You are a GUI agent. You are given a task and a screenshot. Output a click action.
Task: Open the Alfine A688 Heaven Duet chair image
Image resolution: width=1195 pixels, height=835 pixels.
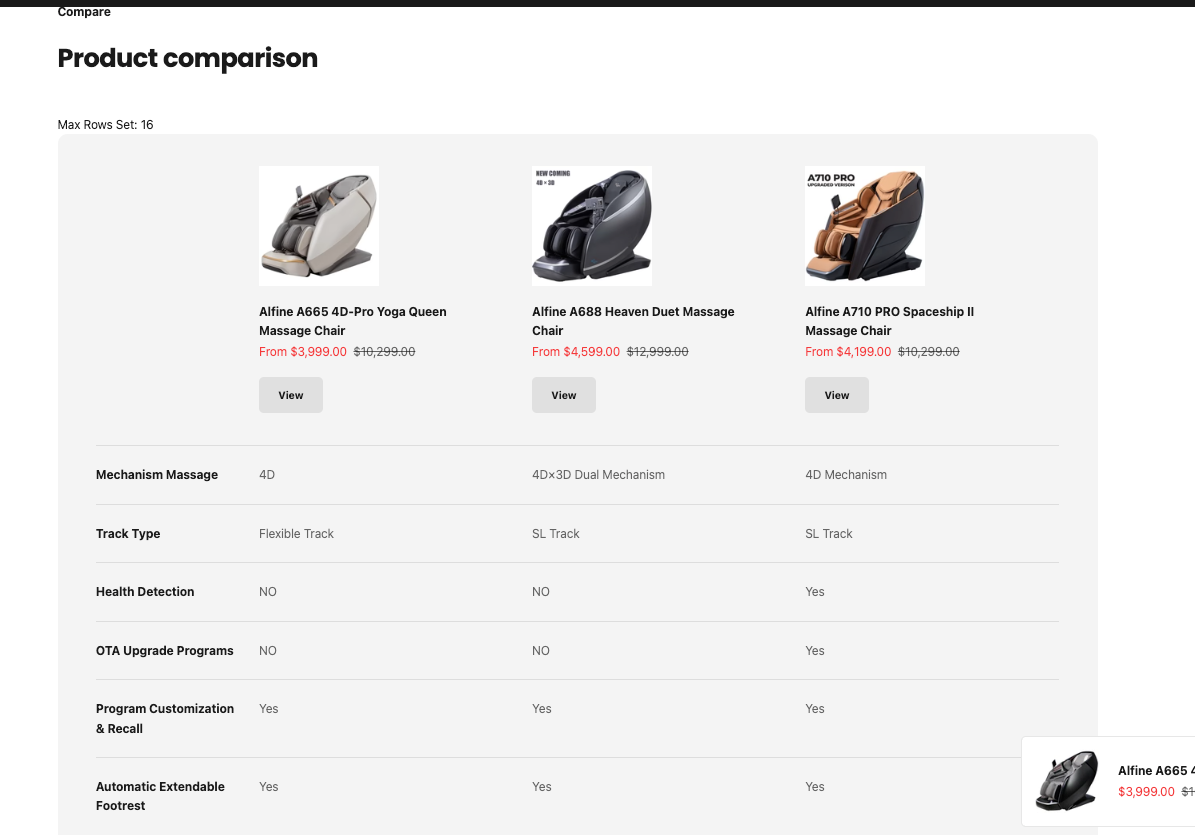[x=591, y=226]
